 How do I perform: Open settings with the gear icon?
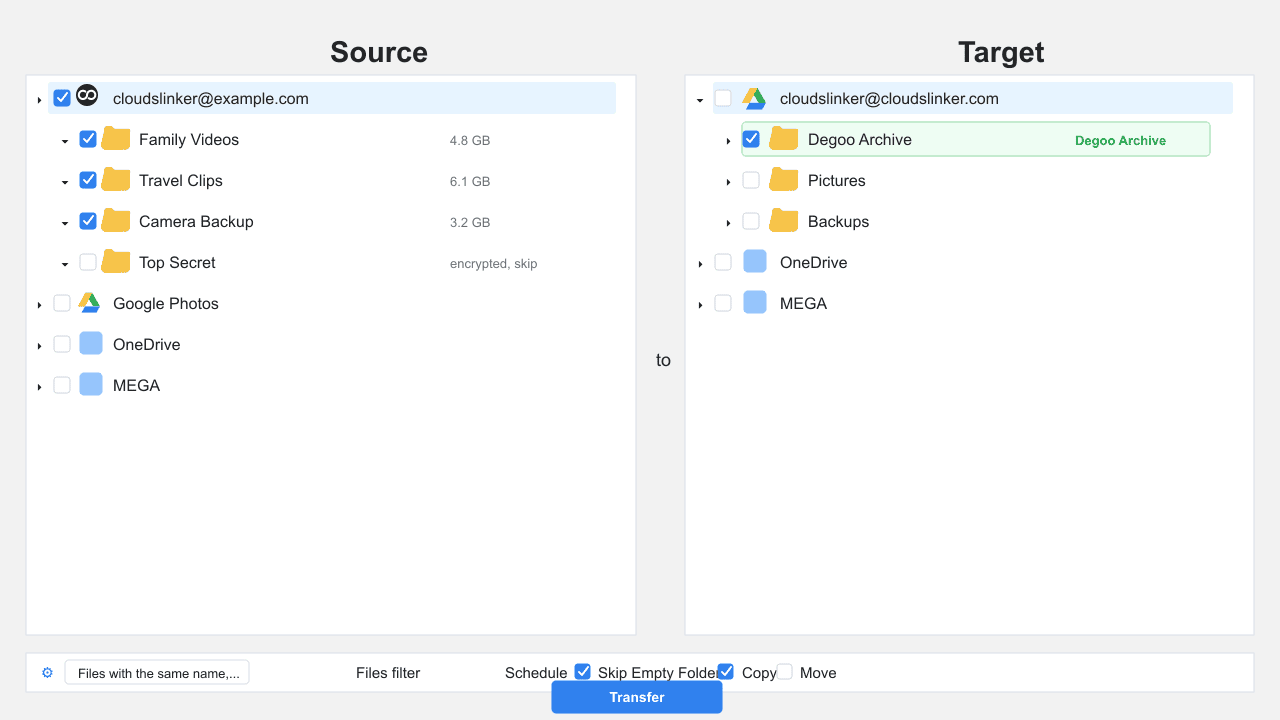click(47, 673)
